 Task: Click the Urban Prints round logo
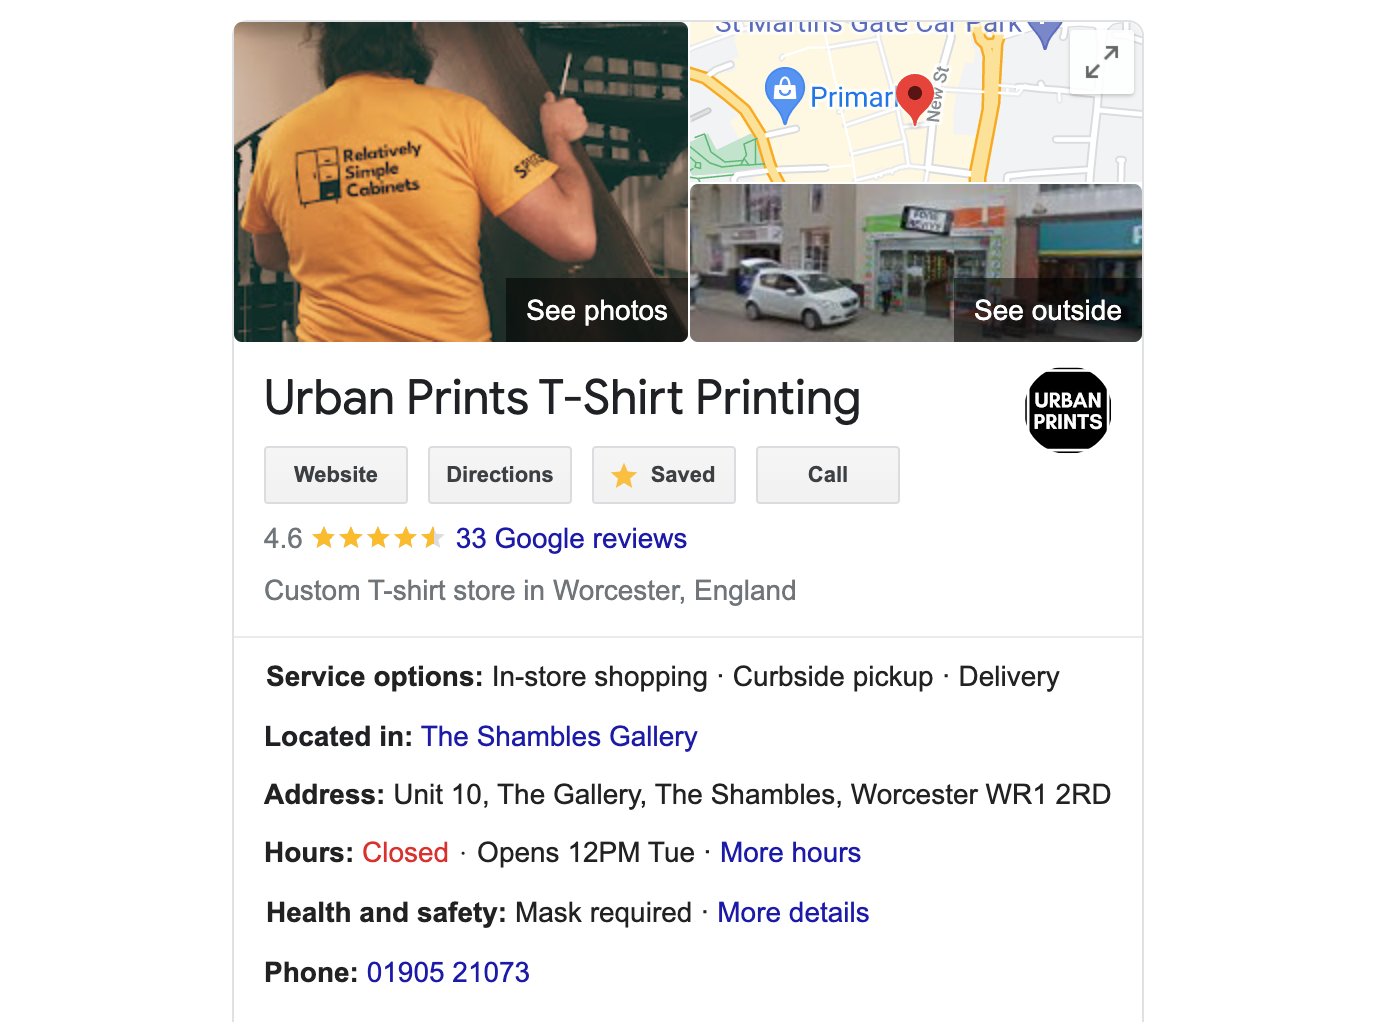tap(1068, 410)
